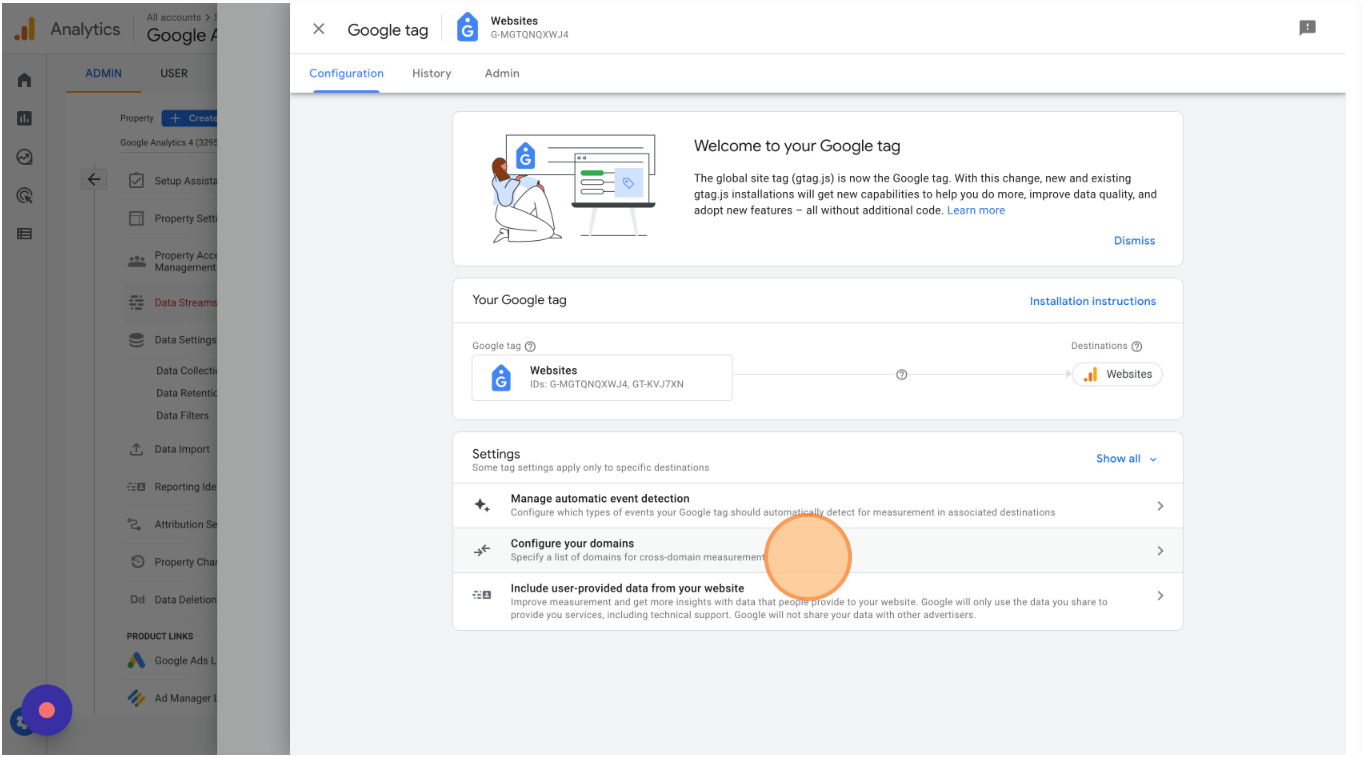1366x758 pixels.
Task: Dismiss the welcome banner
Action: point(1134,241)
